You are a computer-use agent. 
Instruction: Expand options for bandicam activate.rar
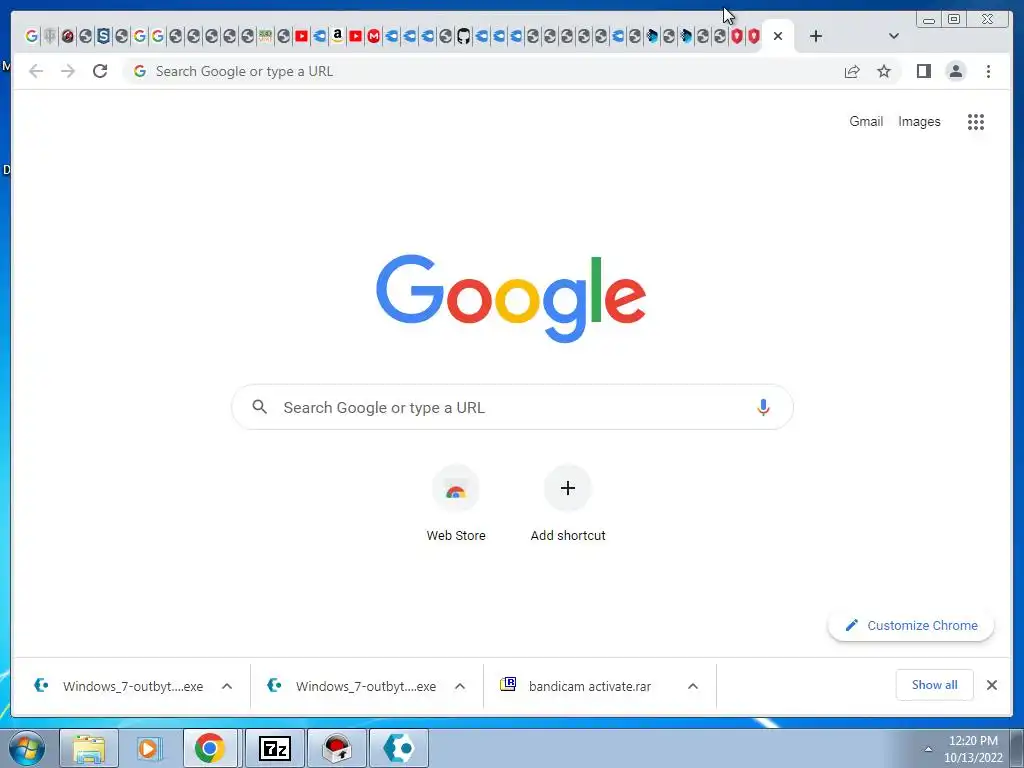693,686
